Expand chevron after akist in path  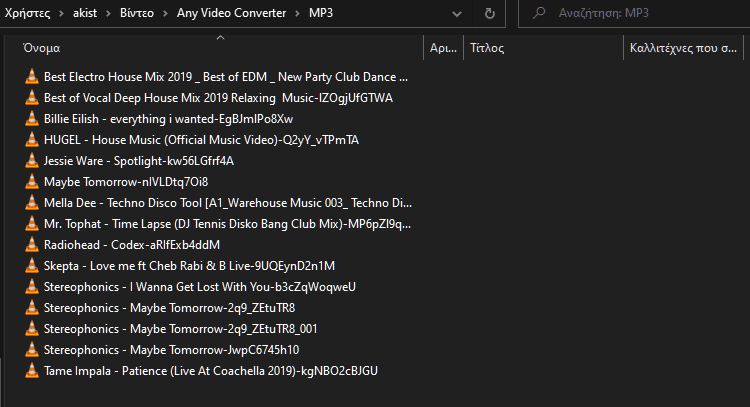tap(108, 13)
